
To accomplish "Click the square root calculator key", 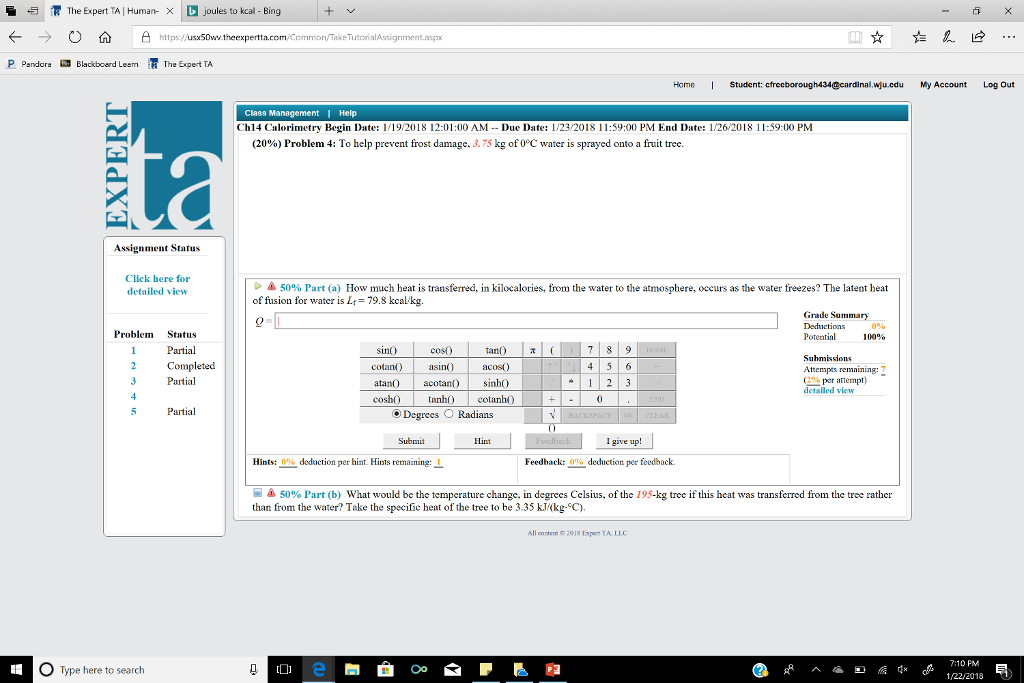I will point(552,415).
